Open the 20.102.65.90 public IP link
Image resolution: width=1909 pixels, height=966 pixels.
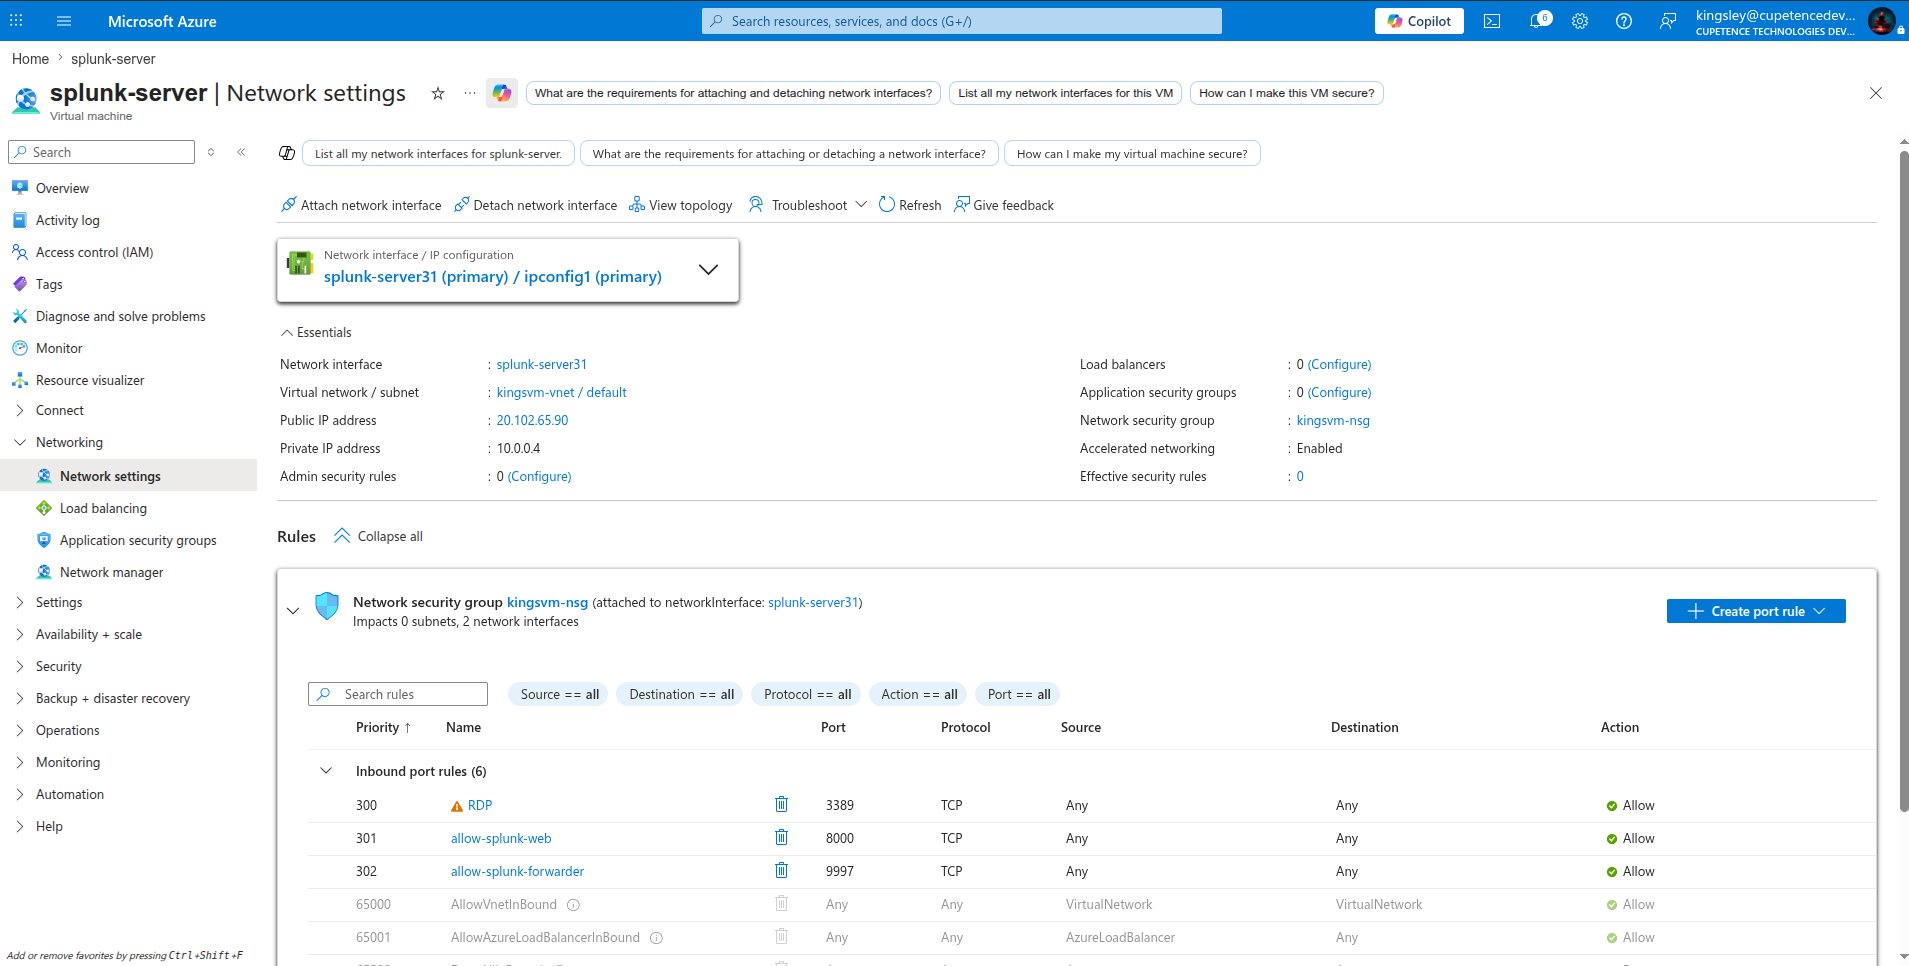click(x=532, y=420)
